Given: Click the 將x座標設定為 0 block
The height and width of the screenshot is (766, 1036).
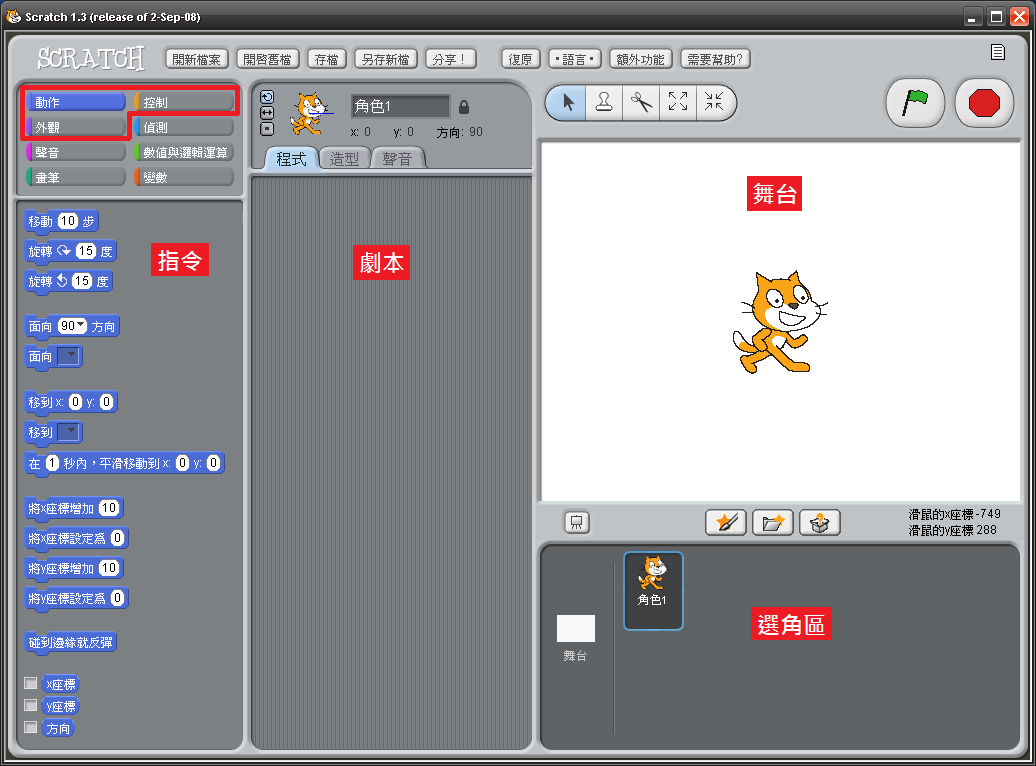Looking at the screenshot, I should point(76,539).
